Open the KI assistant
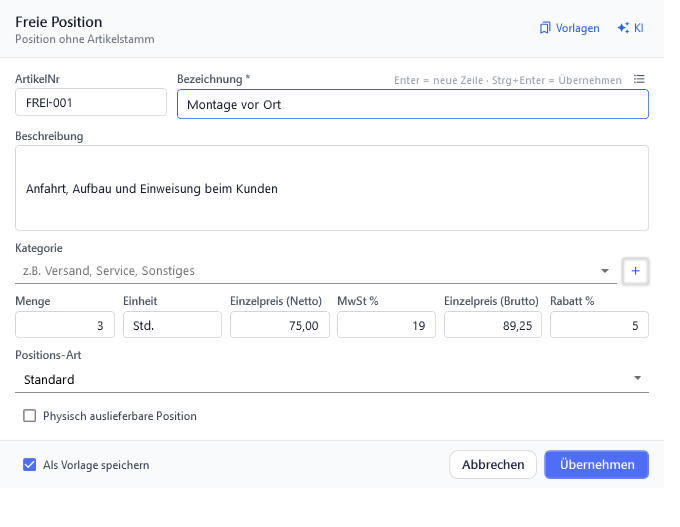The height and width of the screenshot is (527, 680). coord(630,28)
